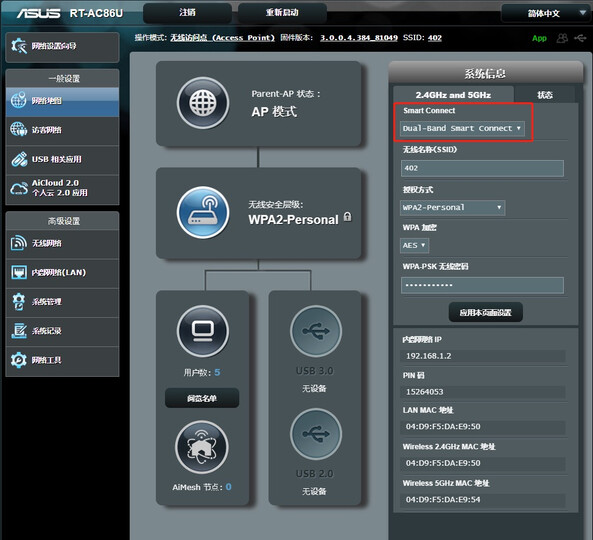Open 系统管理 gear icon
Viewport: 593px width, 540px height.
click(x=19, y=301)
